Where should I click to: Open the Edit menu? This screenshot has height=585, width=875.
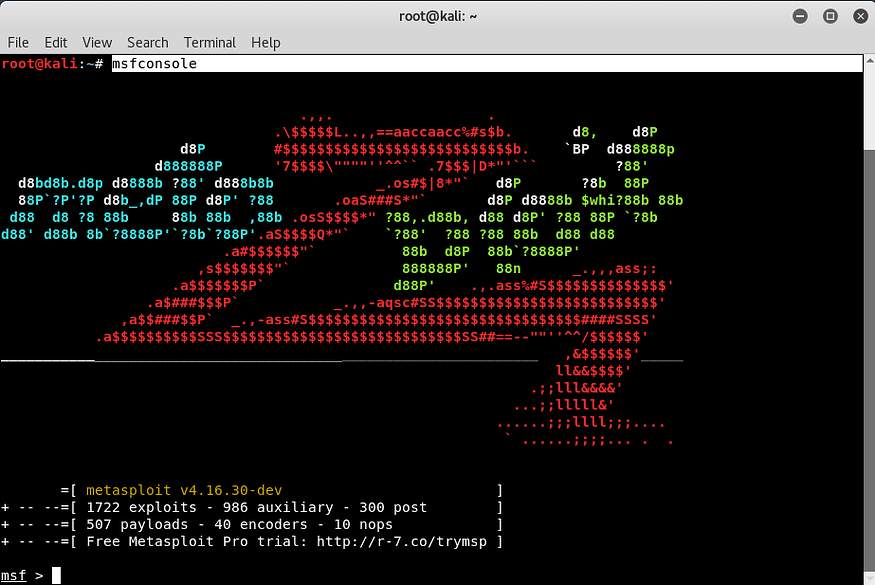56,42
